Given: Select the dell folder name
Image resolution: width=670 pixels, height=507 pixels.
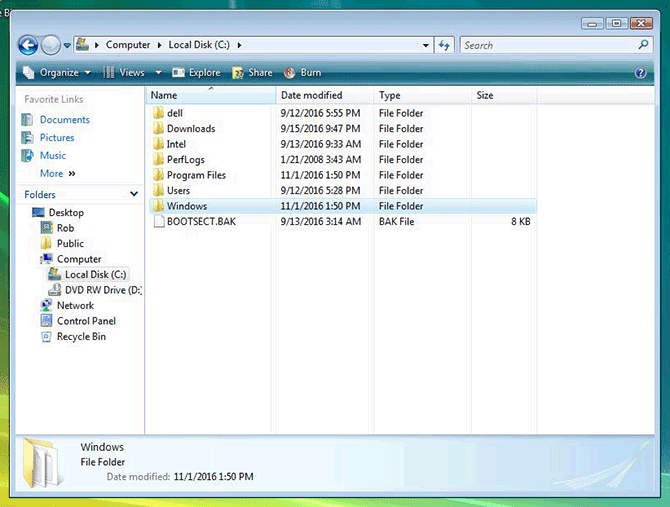Looking at the screenshot, I should pos(175,113).
